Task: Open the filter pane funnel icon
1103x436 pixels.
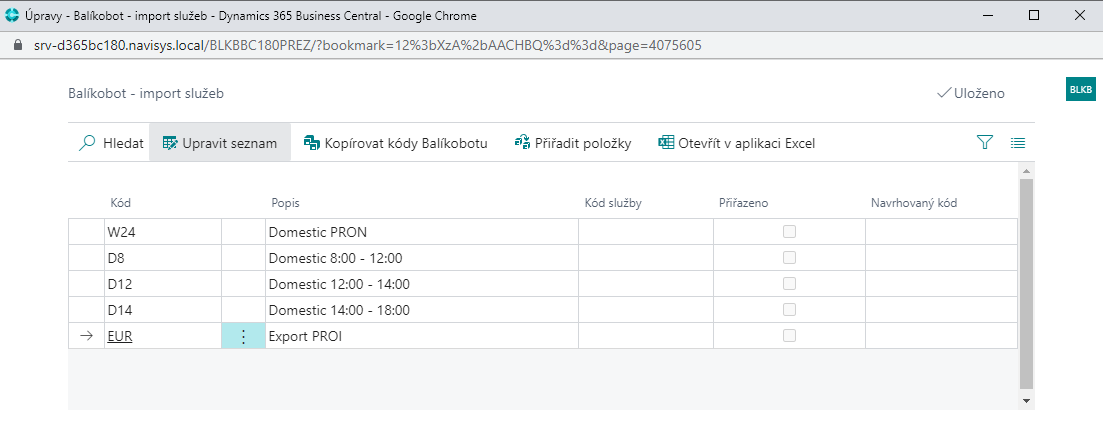Action: (x=985, y=143)
